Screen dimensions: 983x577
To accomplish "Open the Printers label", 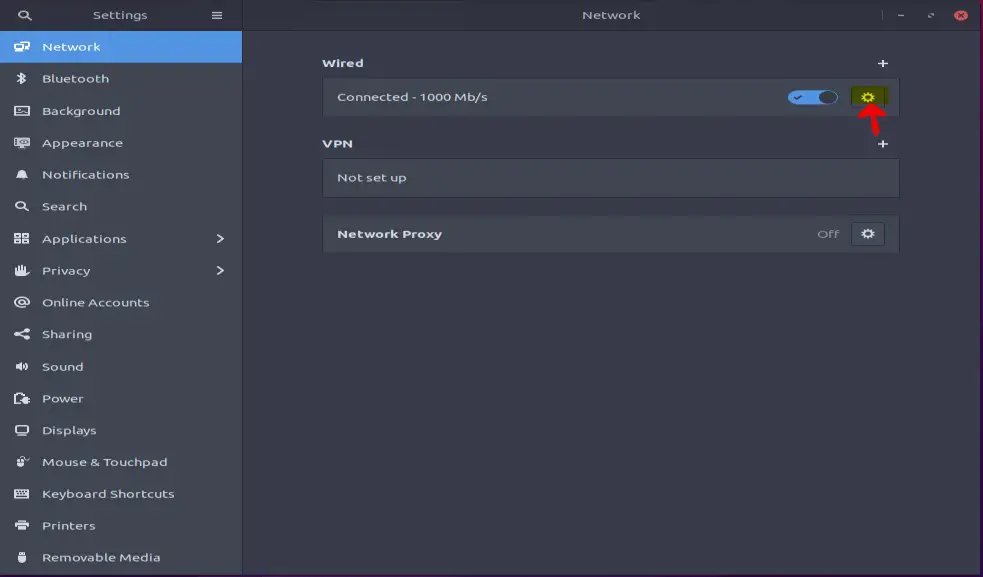I will coord(68,526).
